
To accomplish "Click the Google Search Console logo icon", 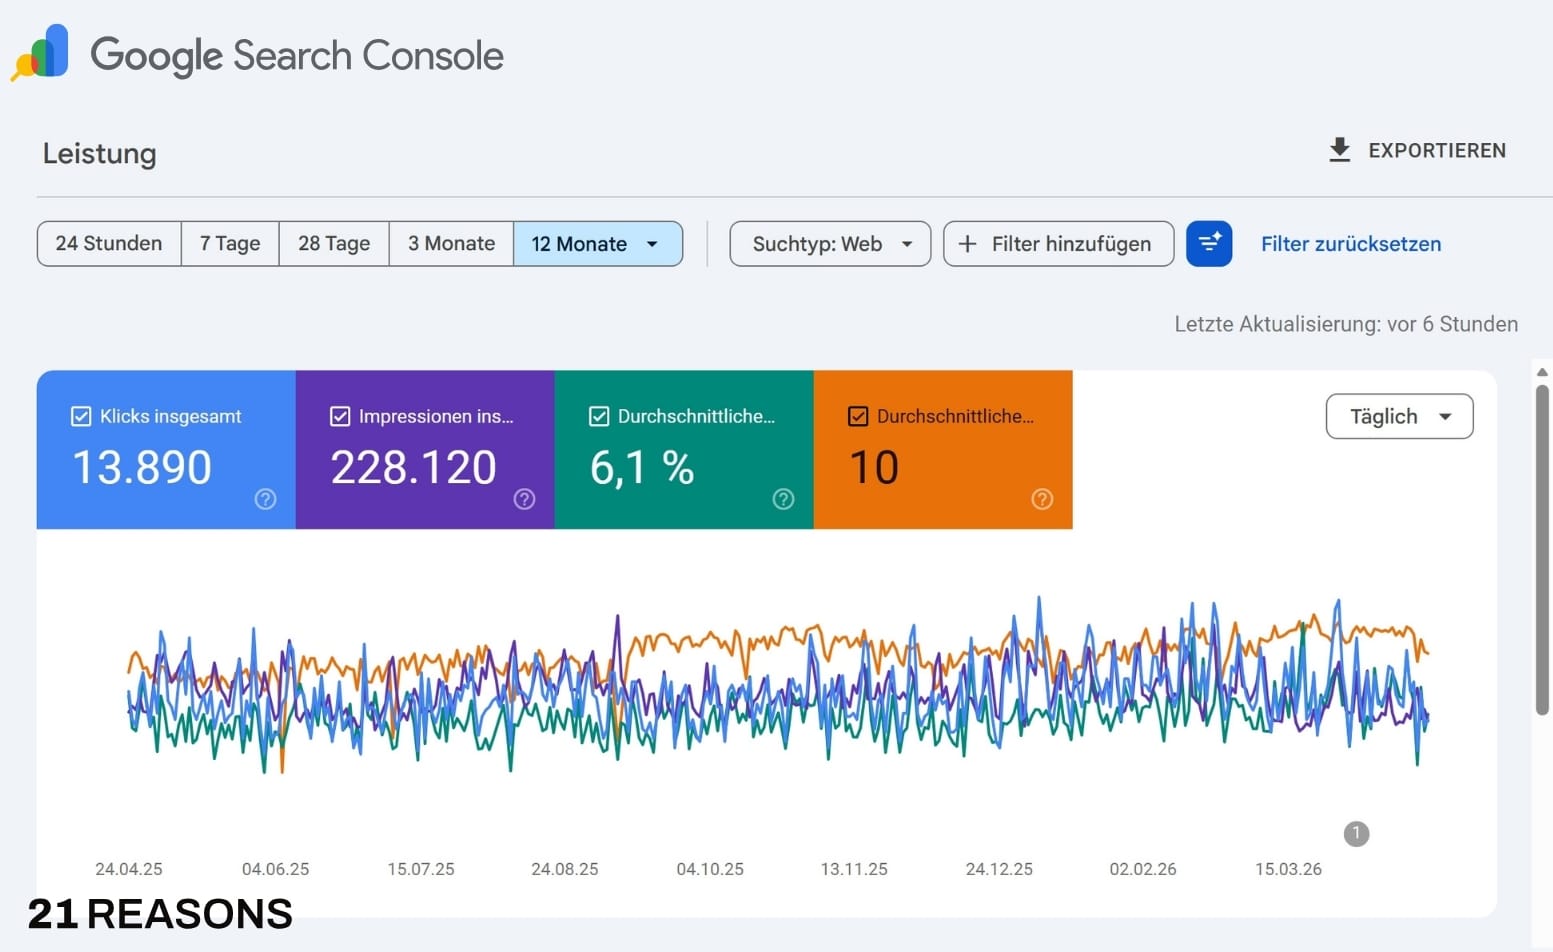I will coord(40,53).
